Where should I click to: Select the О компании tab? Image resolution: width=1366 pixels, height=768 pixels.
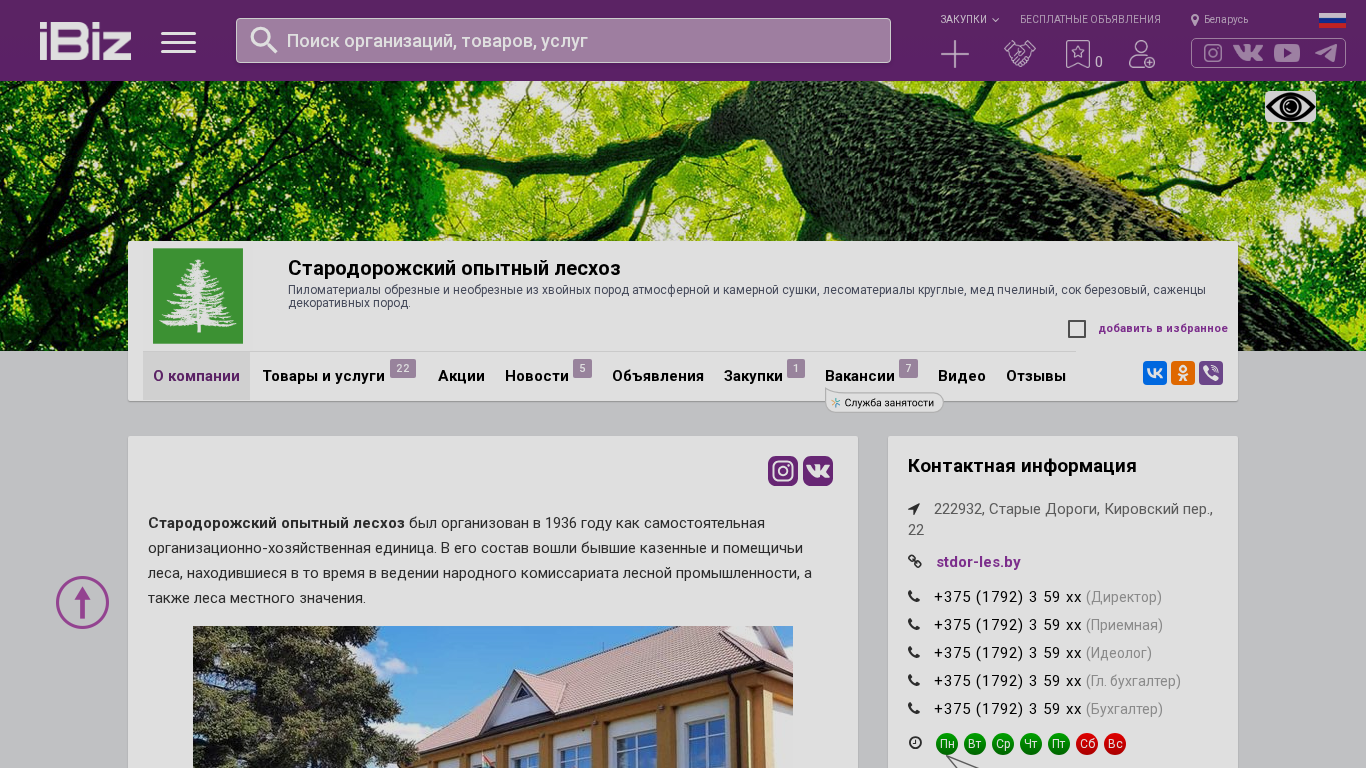point(196,376)
